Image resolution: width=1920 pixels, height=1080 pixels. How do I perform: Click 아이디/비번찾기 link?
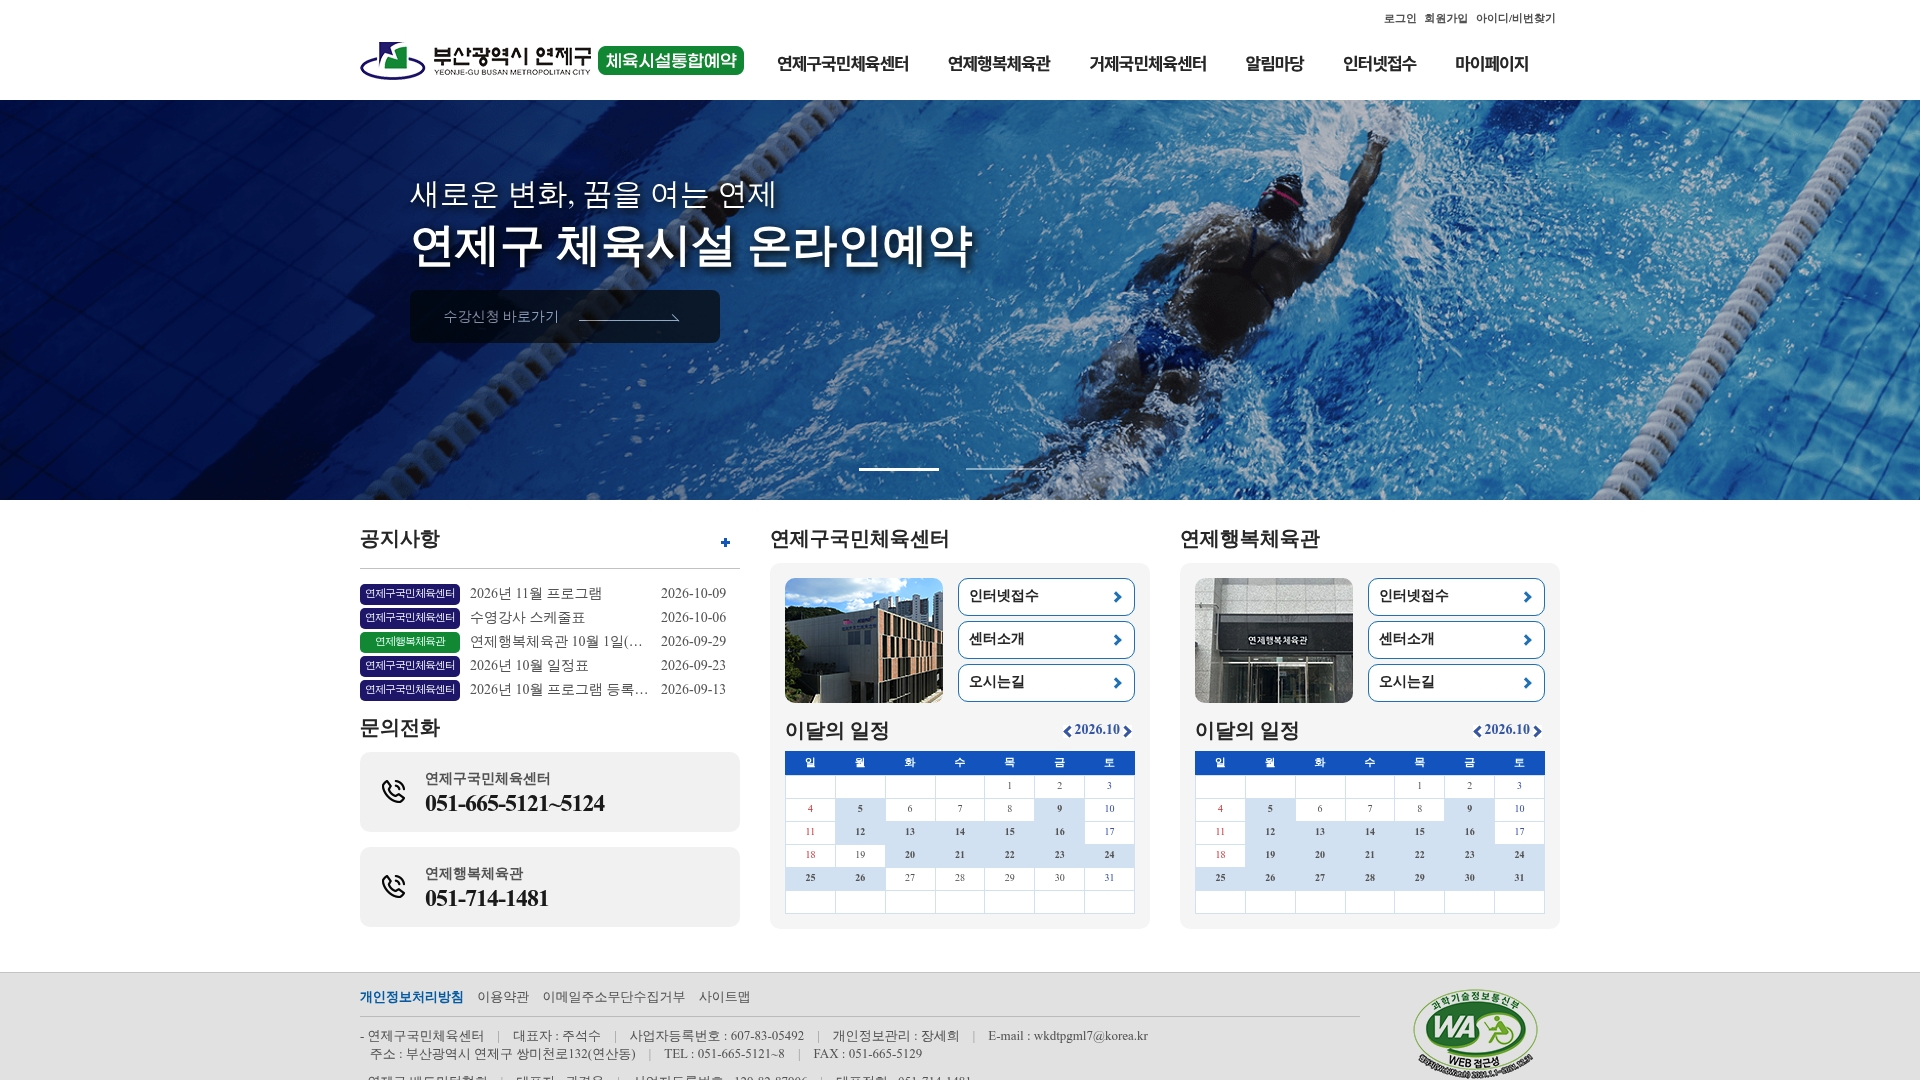1516,18
